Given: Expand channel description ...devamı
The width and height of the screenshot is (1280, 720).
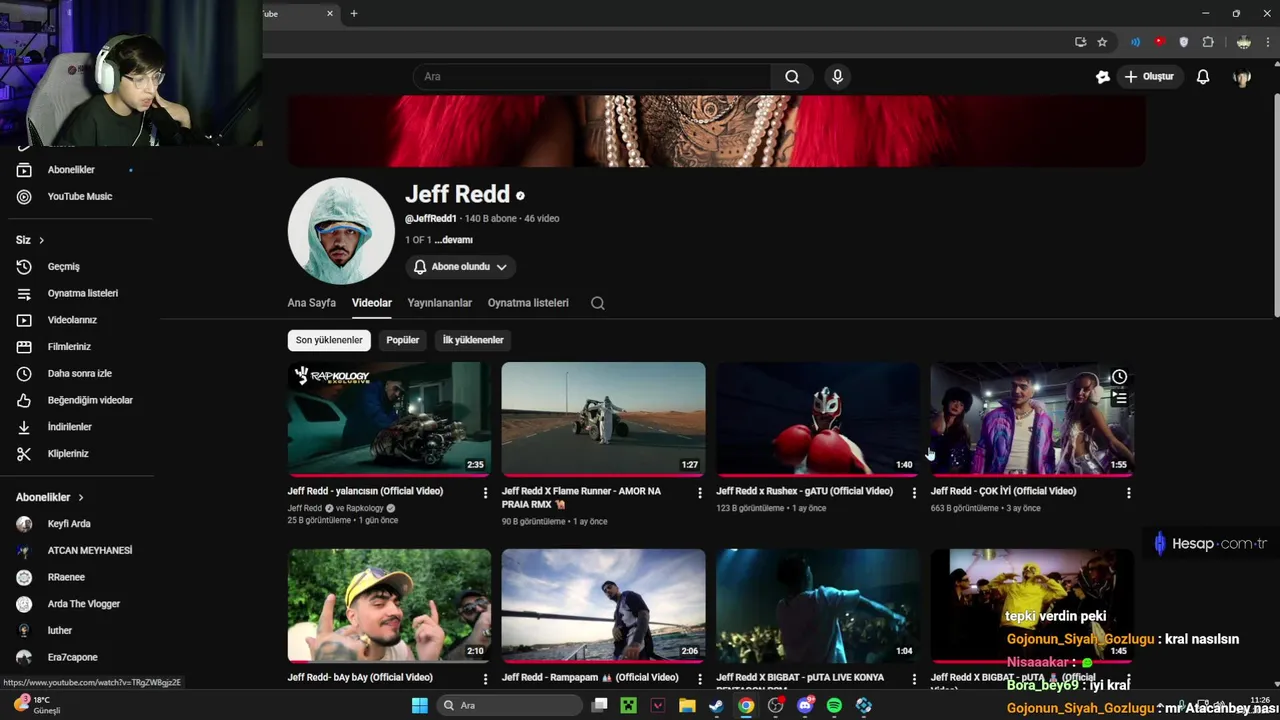Looking at the screenshot, I should [x=454, y=240].
